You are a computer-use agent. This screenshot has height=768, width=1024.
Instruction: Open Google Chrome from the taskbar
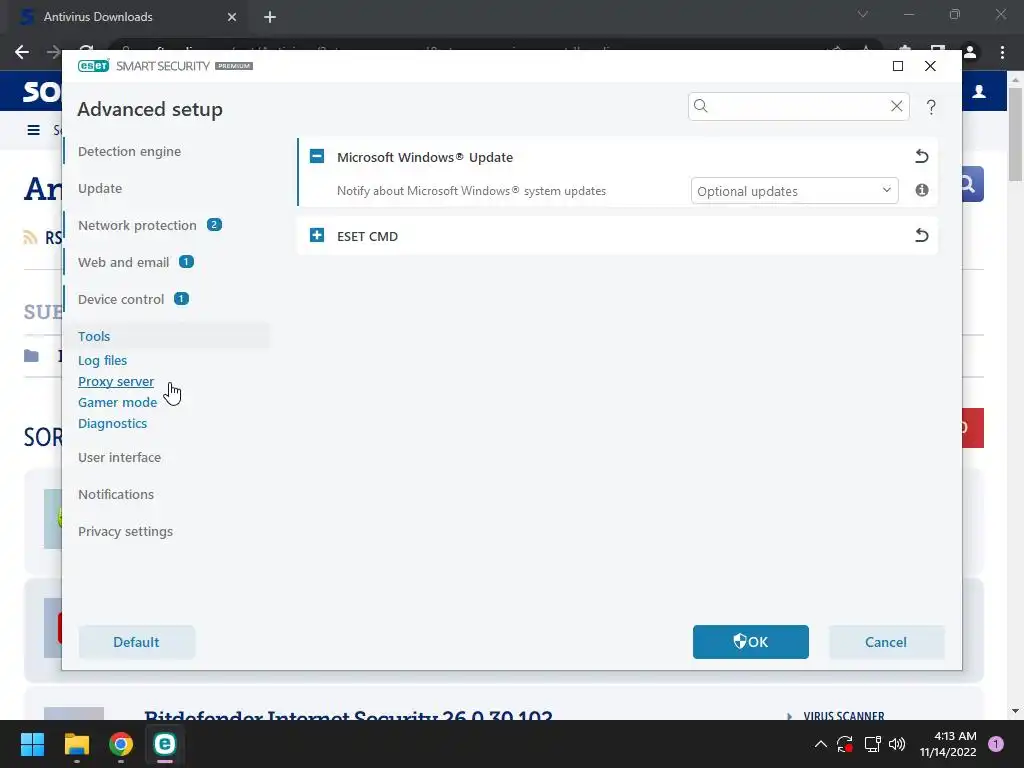[x=121, y=744]
